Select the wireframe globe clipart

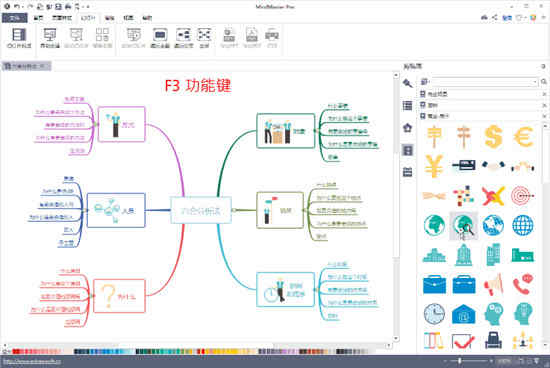coord(523,226)
